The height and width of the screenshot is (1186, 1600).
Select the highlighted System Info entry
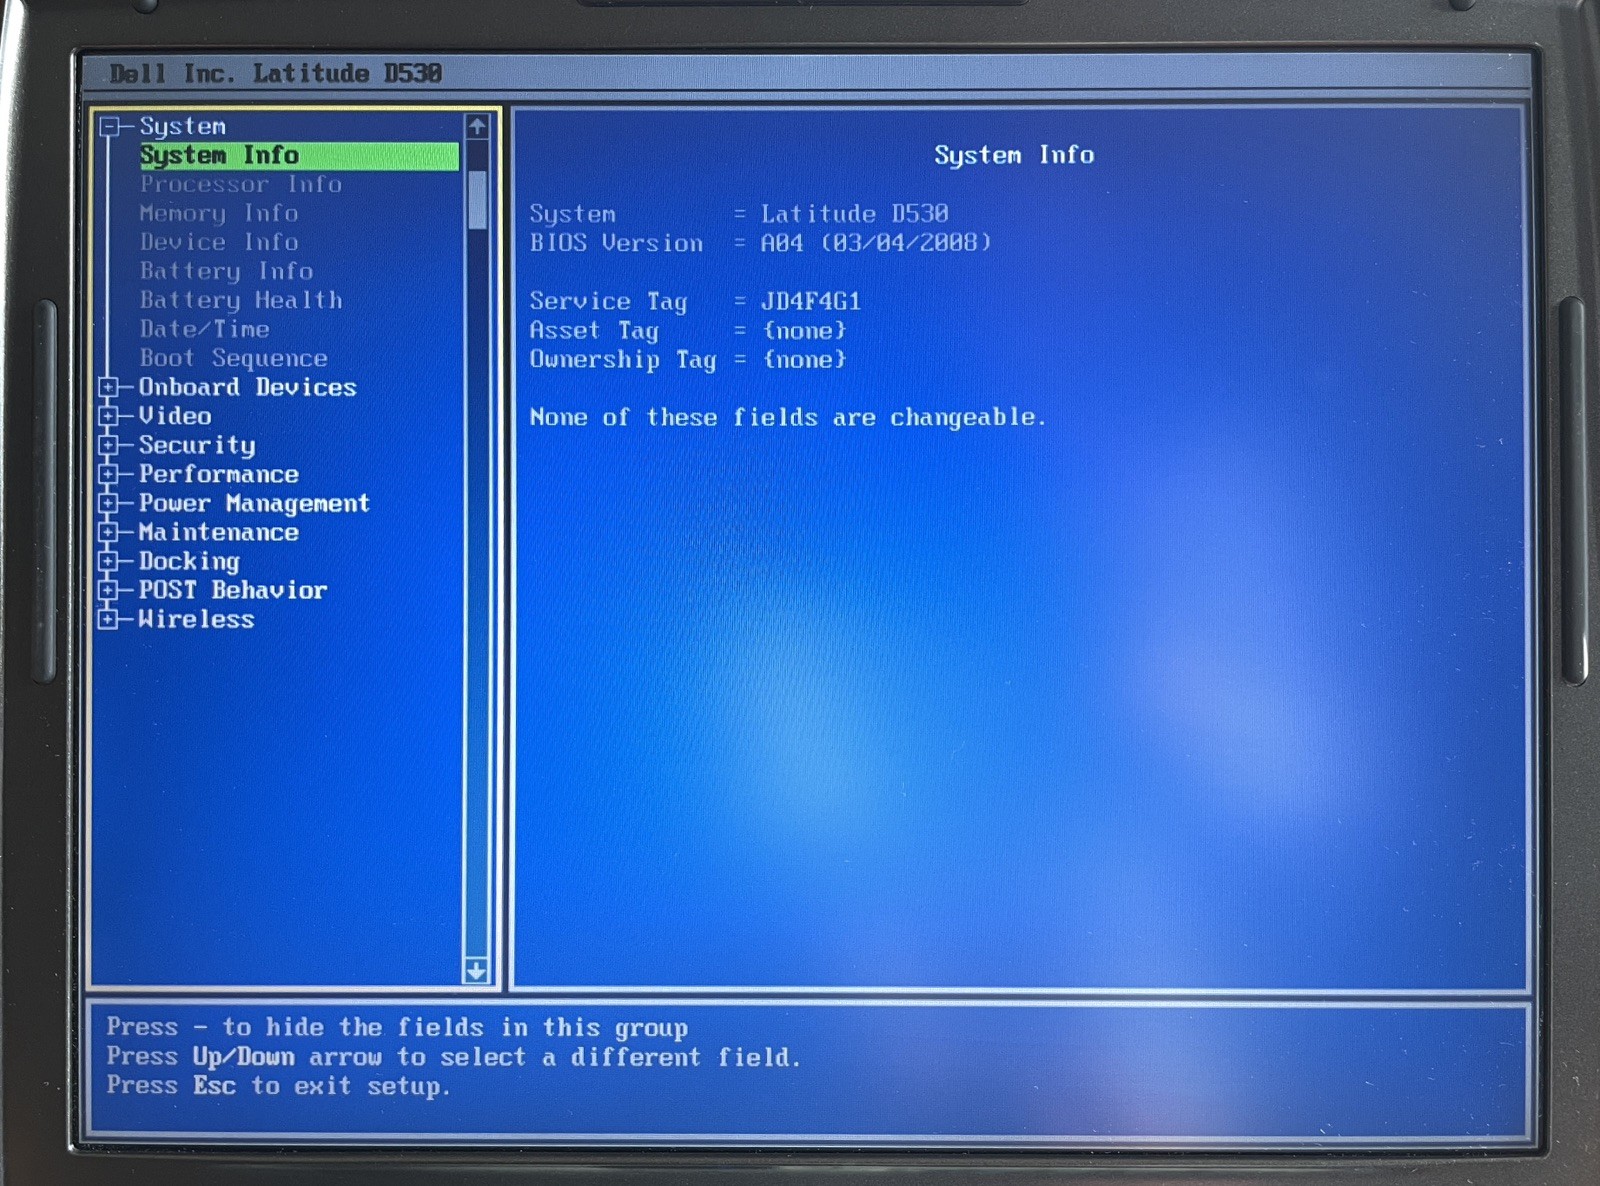pos(298,156)
